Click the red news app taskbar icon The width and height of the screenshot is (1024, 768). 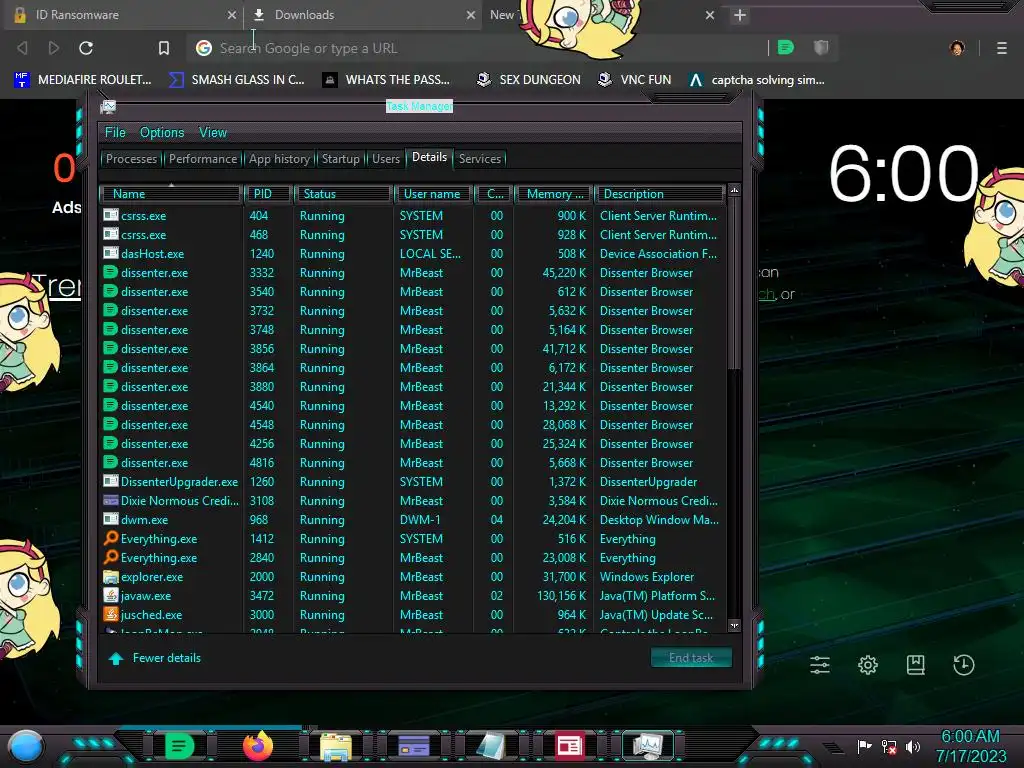pos(569,746)
